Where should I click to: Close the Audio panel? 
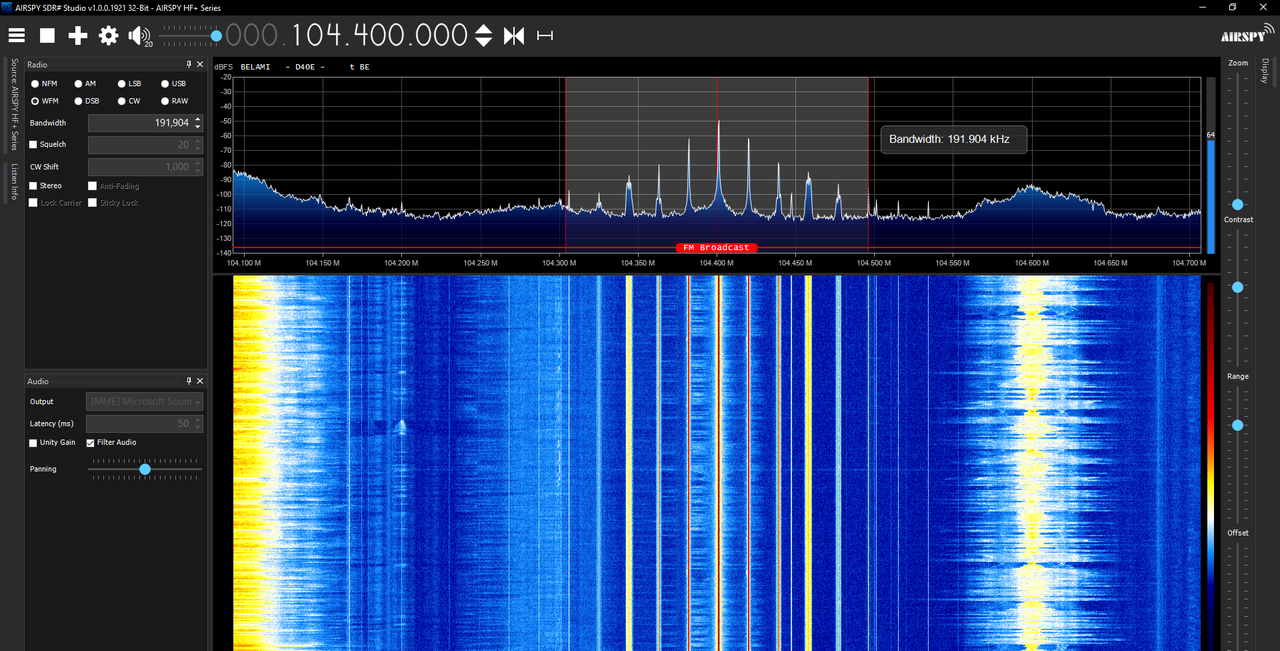200,381
